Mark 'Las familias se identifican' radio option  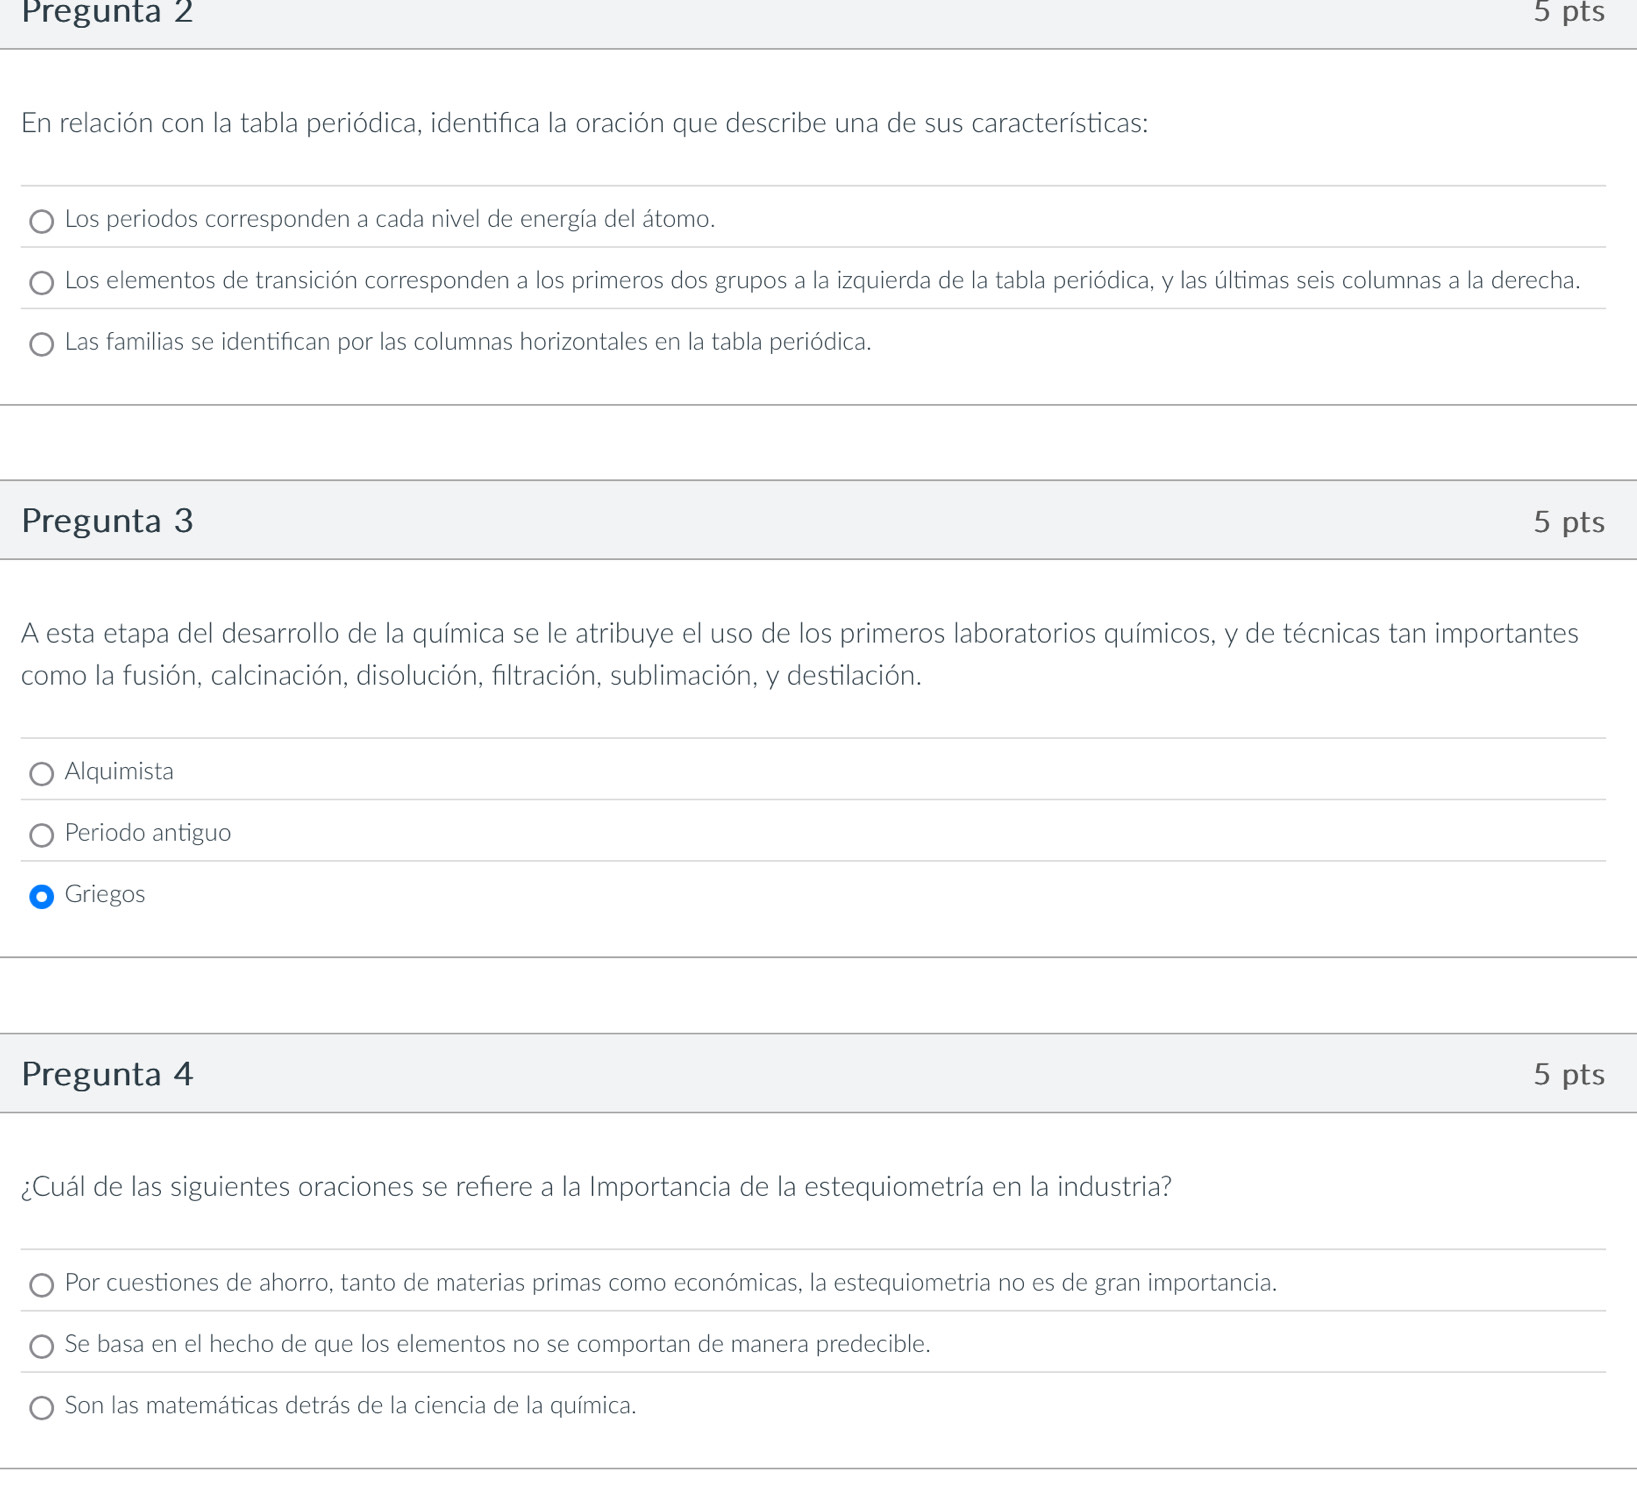pyautogui.click(x=41, y=344)
